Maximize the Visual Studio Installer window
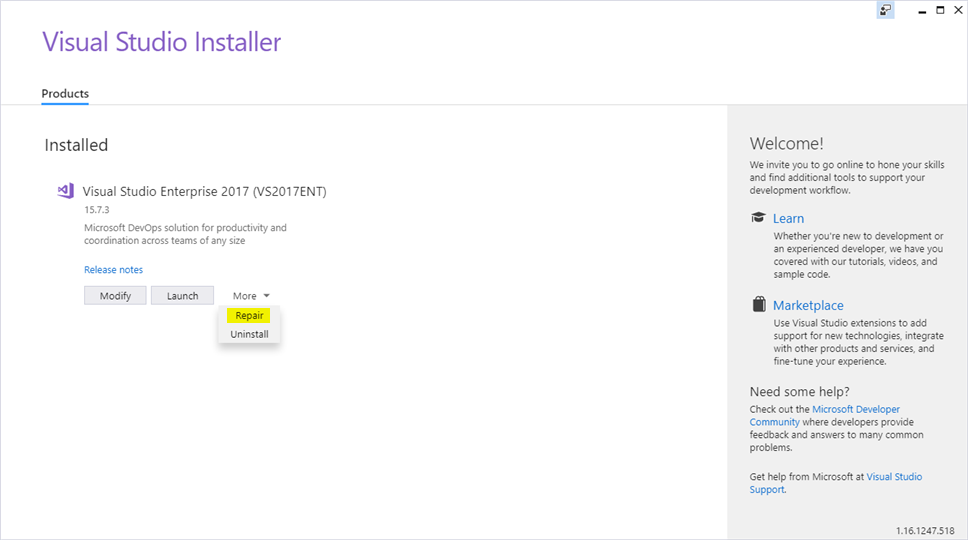This screenshot has width=968, height=540. [940, 10]
